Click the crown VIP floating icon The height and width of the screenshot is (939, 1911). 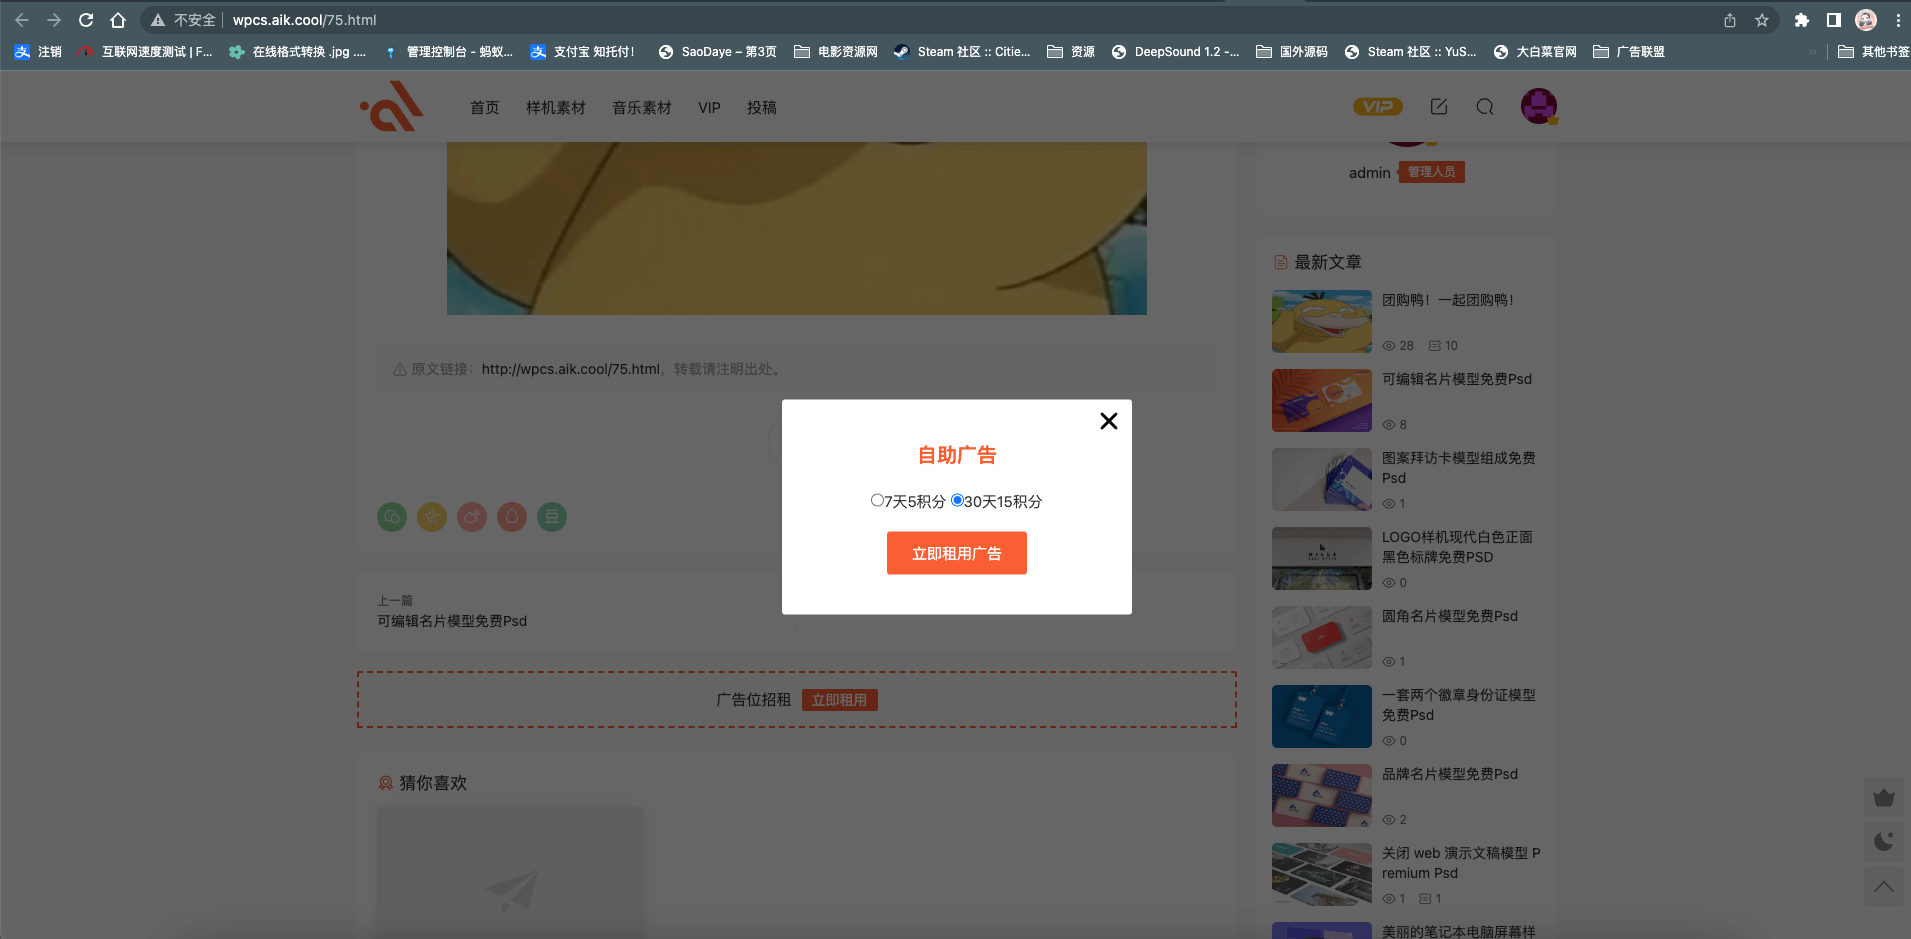(1884, 797)
